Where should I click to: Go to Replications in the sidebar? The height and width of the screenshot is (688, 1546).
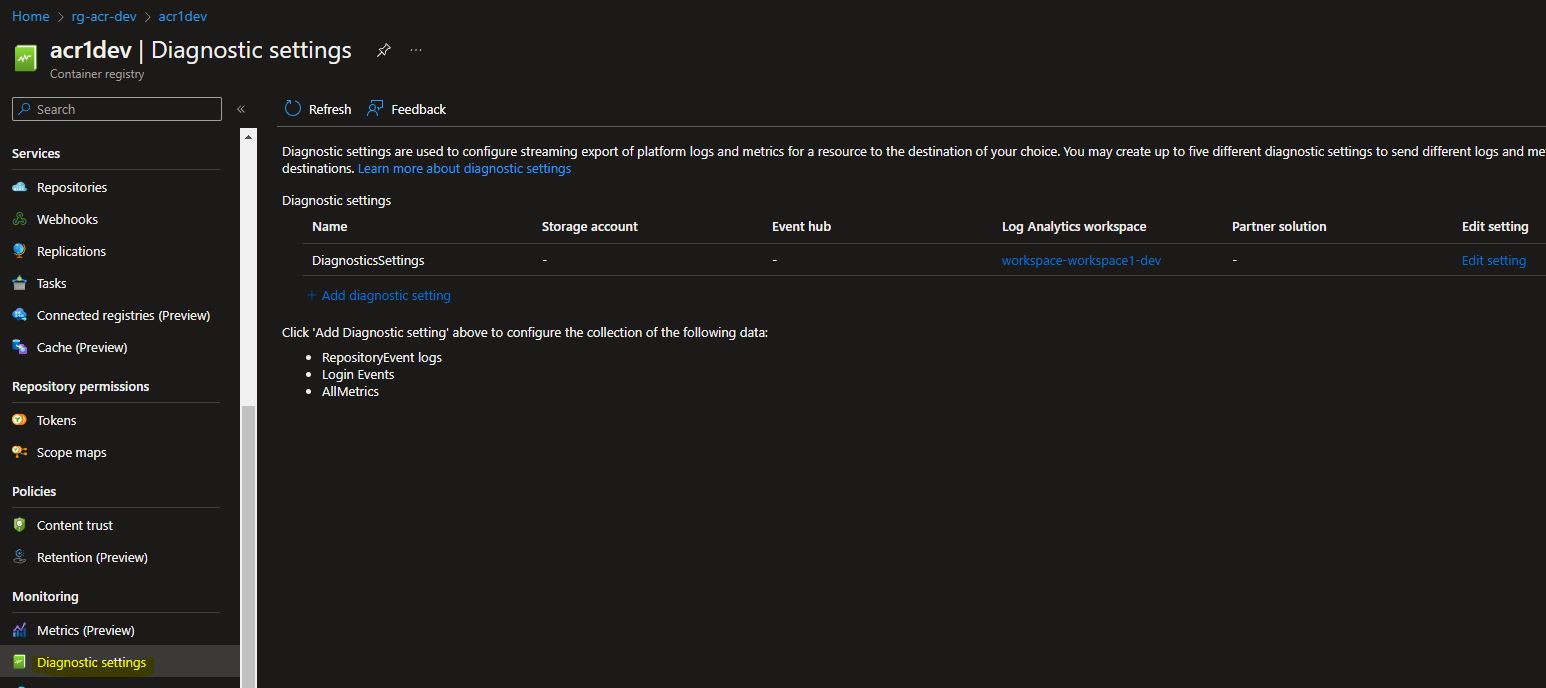(71, 251)
